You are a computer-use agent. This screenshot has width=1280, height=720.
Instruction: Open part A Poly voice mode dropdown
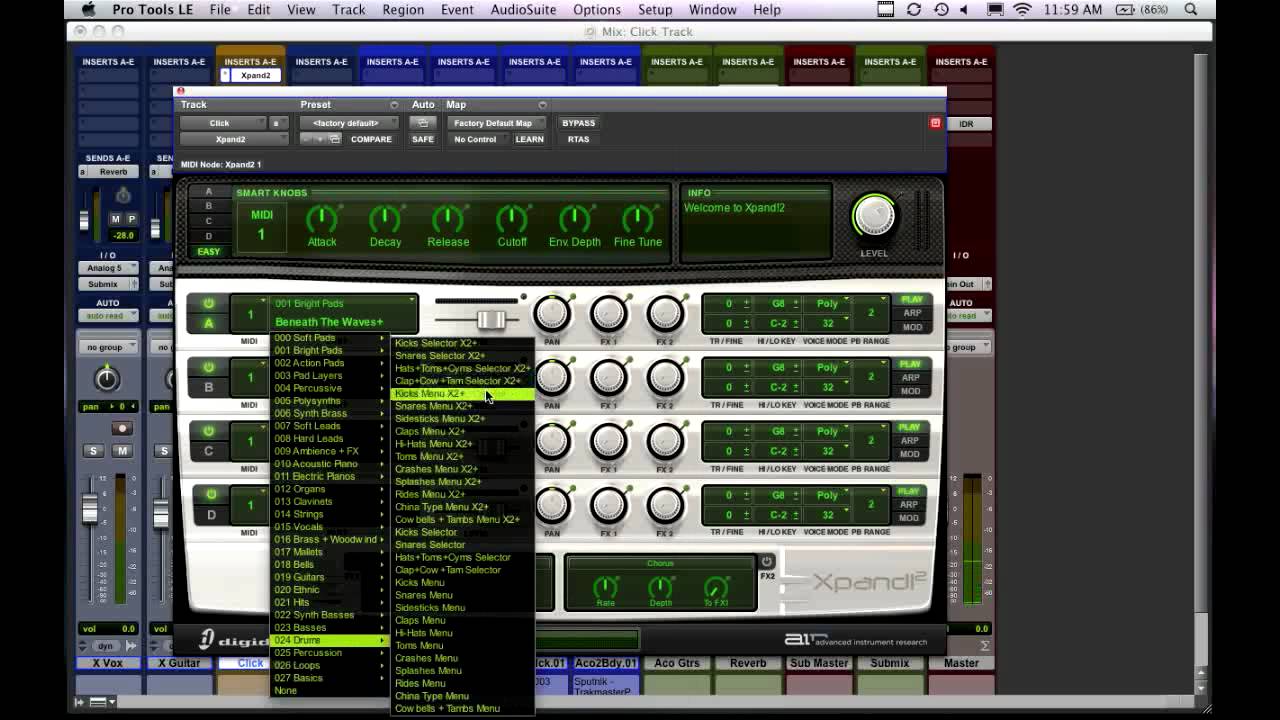827,303
